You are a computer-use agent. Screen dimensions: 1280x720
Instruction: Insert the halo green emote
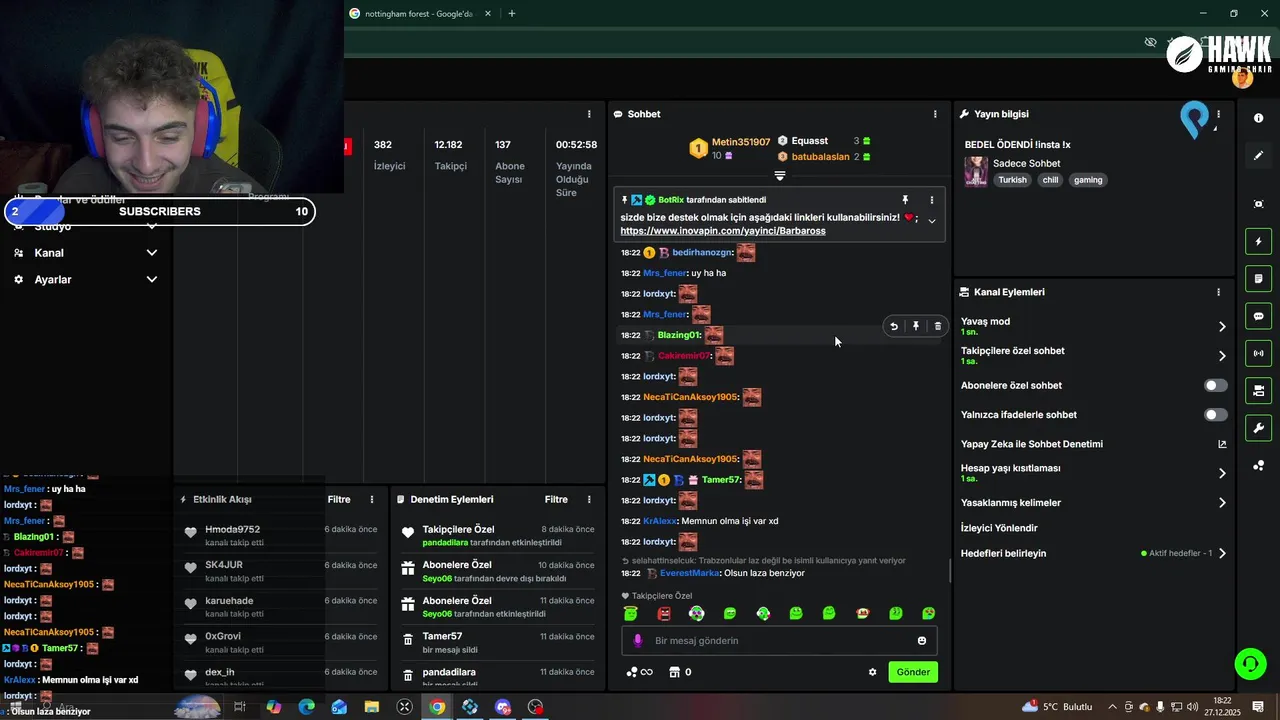tap(631, 613)
